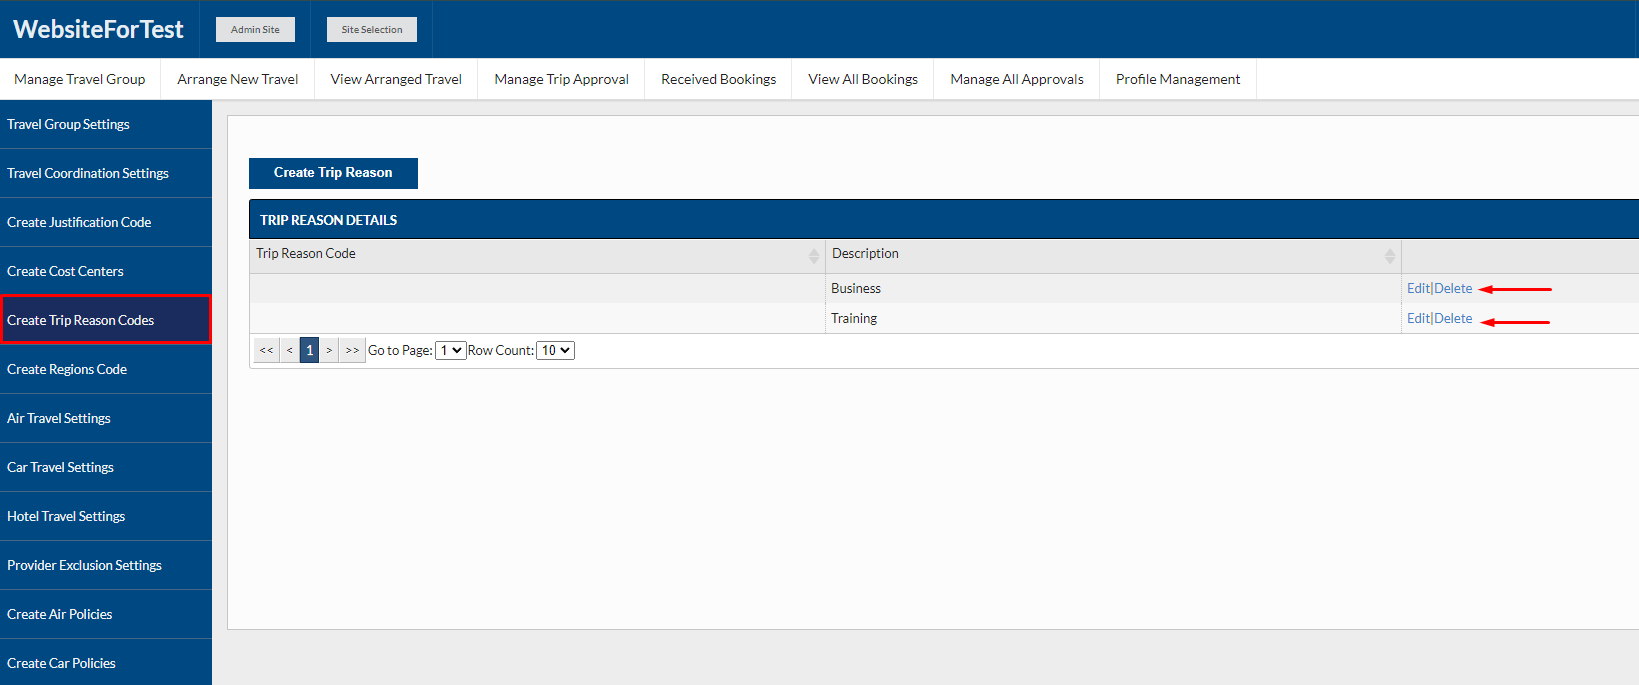This screenshot has height=685, width=1639.
Task: Click the Description column header text
Action: (865, 254)
